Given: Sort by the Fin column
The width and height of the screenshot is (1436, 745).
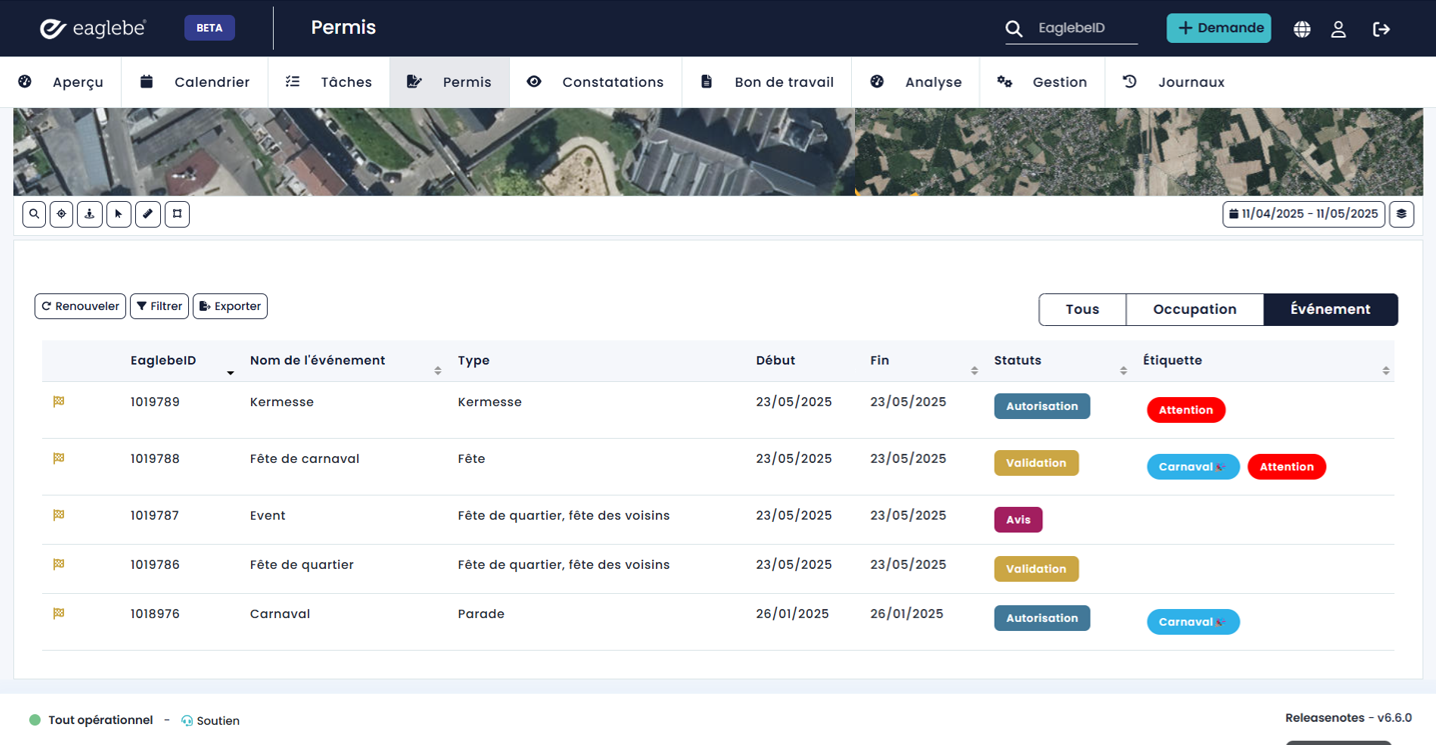Looking at the screenshot, I should pos(974,371).
